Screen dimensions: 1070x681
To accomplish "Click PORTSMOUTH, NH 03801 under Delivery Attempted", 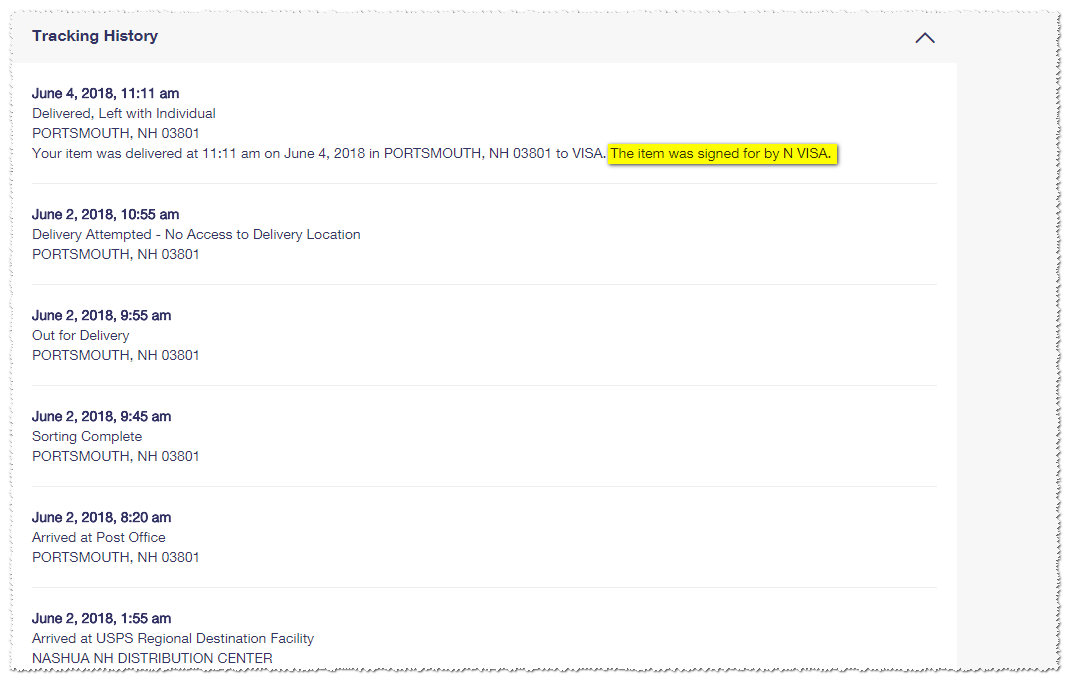I will [x=115, y=254].
